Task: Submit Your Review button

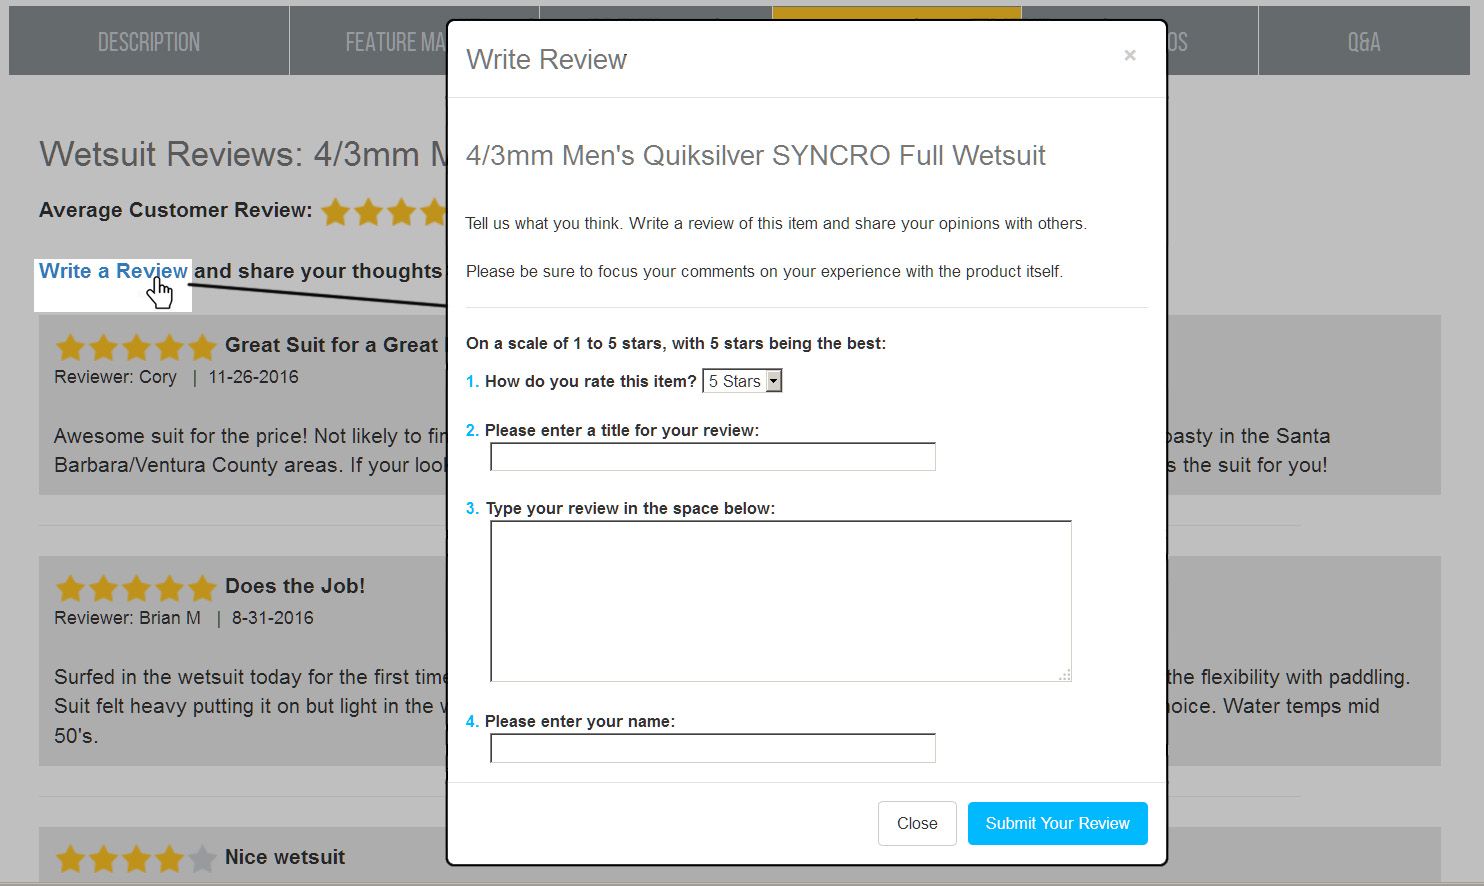Action: tap(1057, 823)
